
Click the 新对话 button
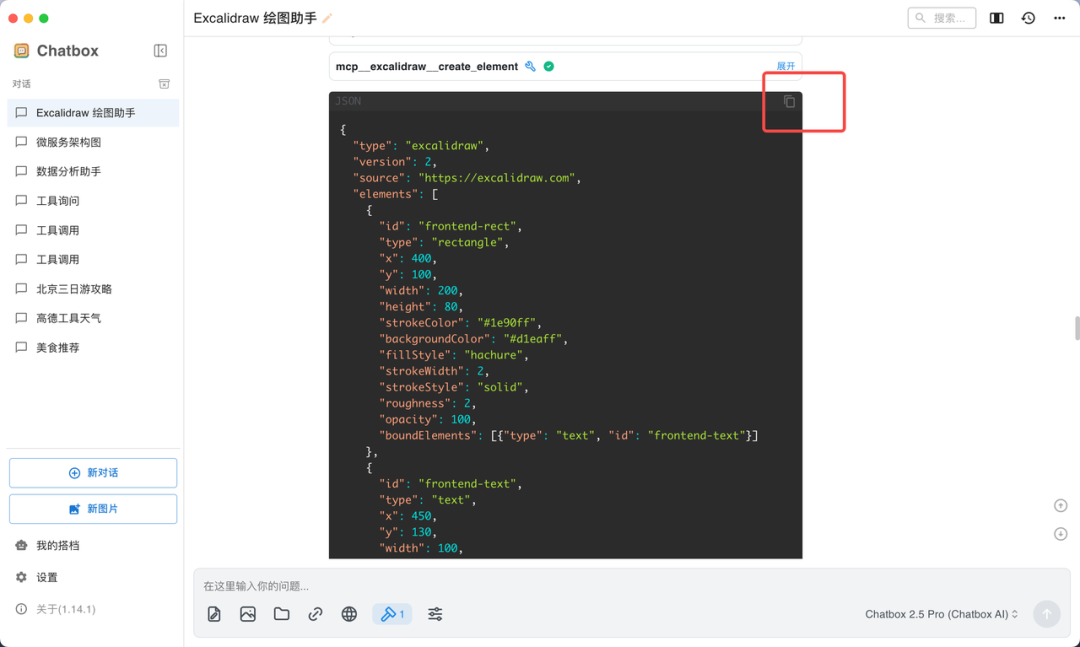coord(93,473)
